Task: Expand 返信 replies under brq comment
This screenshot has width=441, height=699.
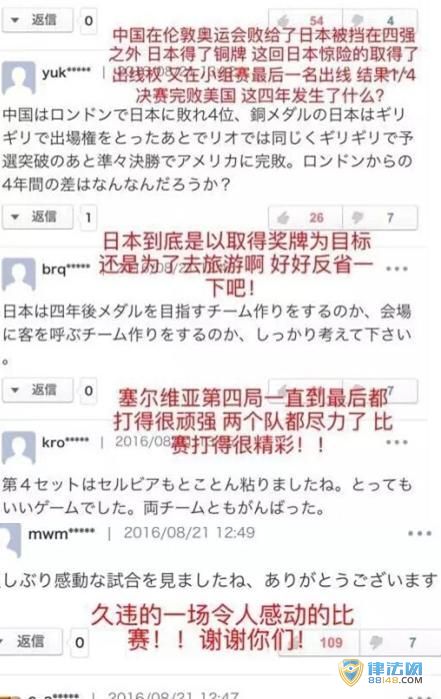Action: [37, 390]
